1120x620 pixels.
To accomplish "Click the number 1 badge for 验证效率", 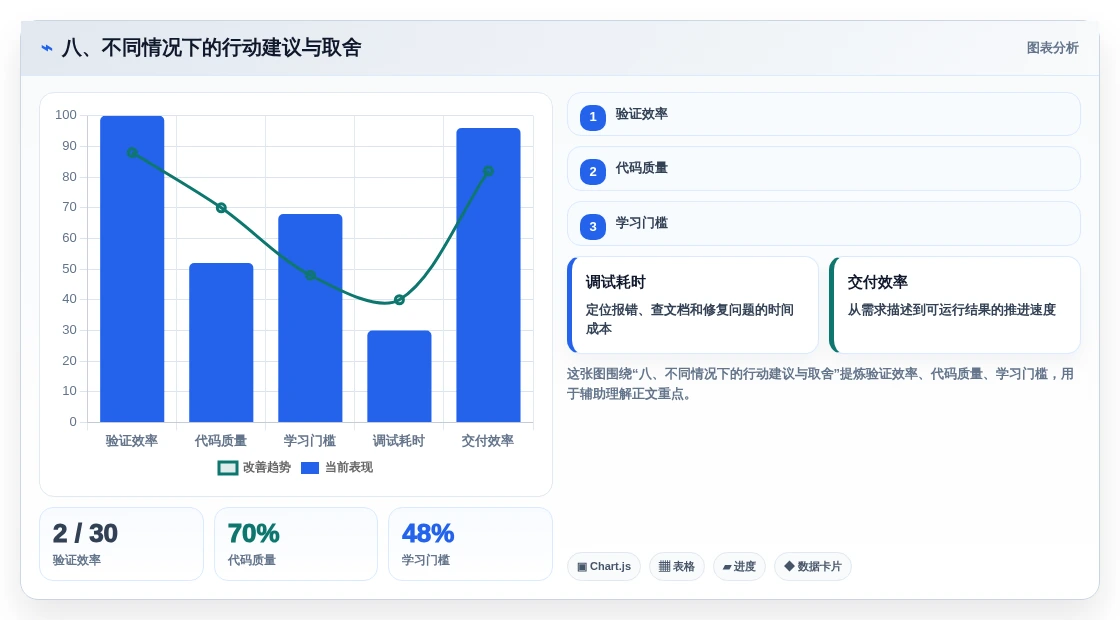I will 593,117.
